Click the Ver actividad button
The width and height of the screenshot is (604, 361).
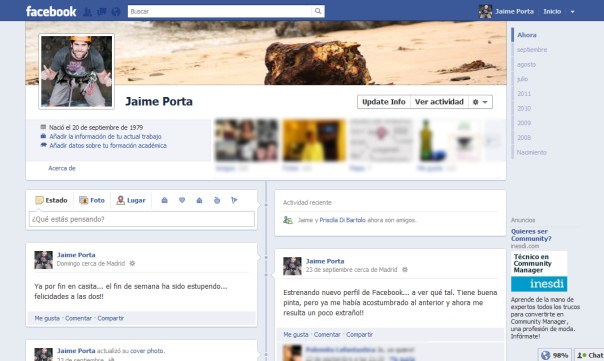pyautogui.click(x=439, y=102)
